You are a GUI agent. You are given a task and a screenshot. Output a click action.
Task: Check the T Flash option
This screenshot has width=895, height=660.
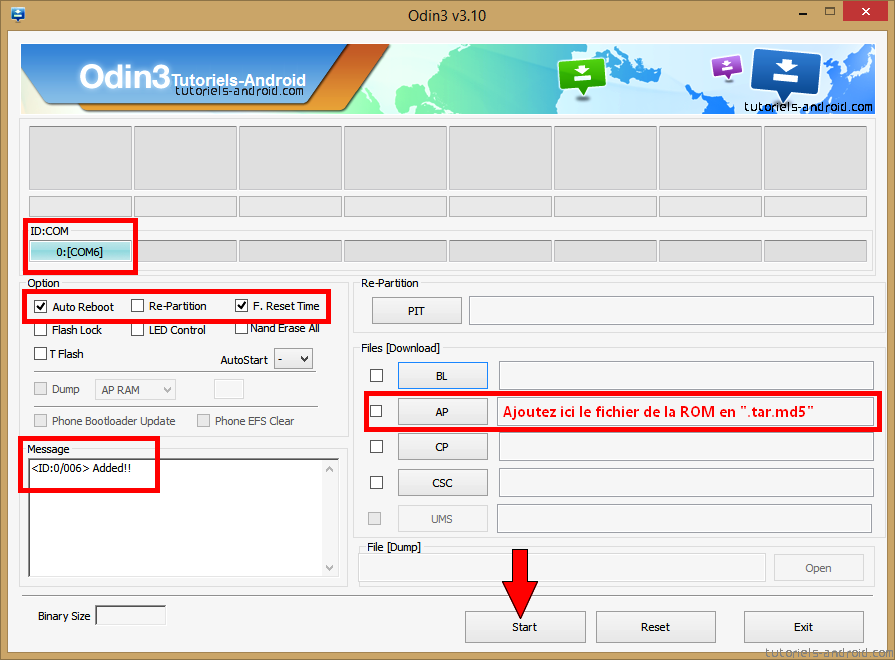41,353
